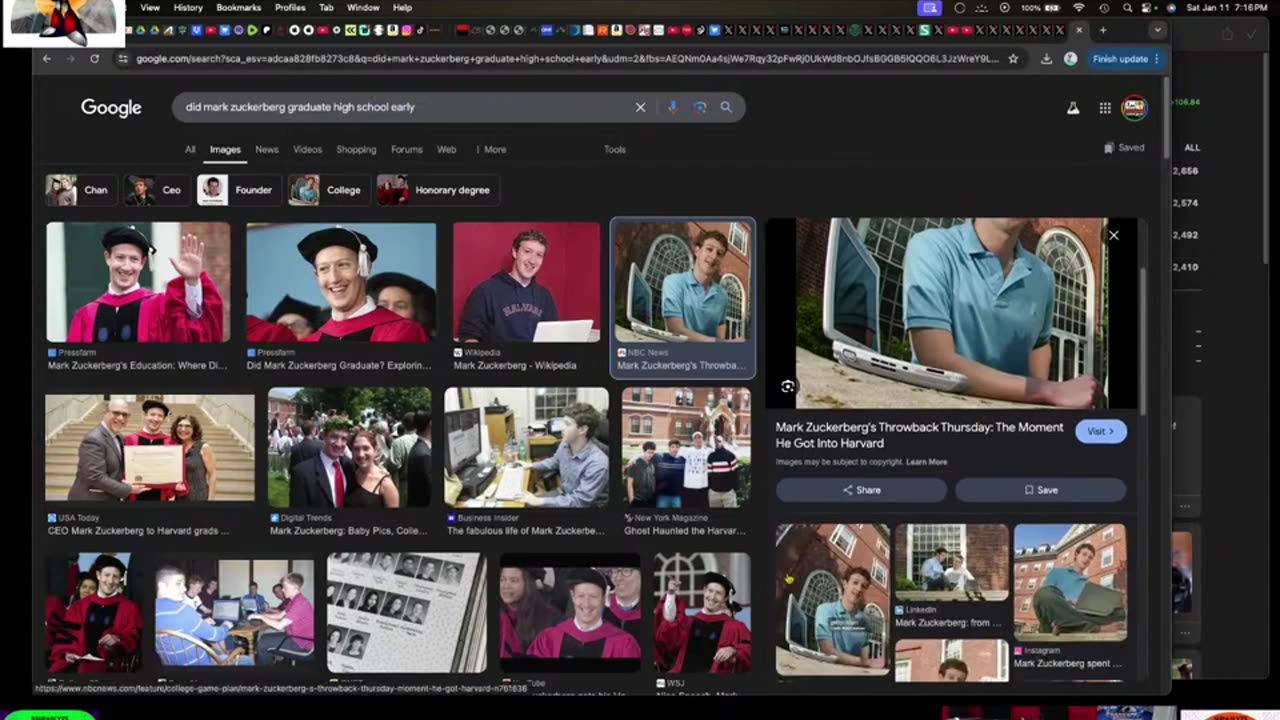Open the Tools filter options
The image size is (1280, 720).
(x=615, y=149)
